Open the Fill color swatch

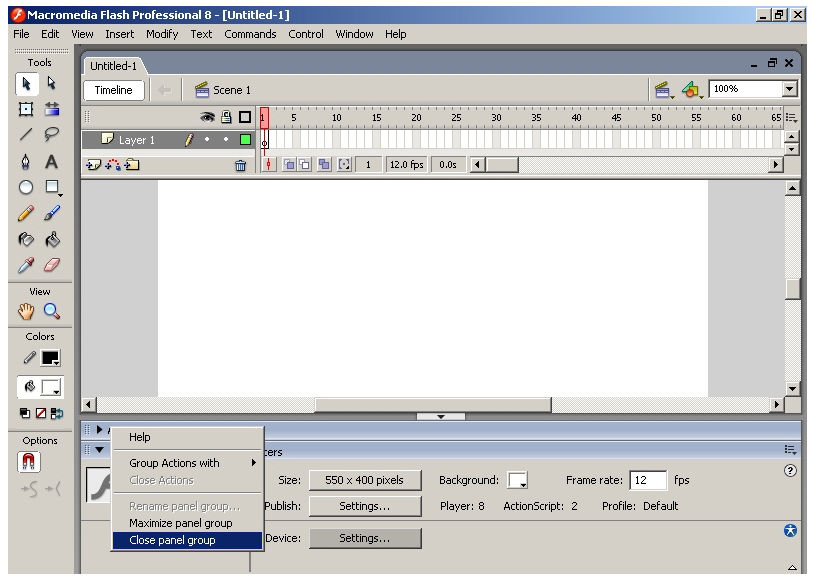click(51, 387)
